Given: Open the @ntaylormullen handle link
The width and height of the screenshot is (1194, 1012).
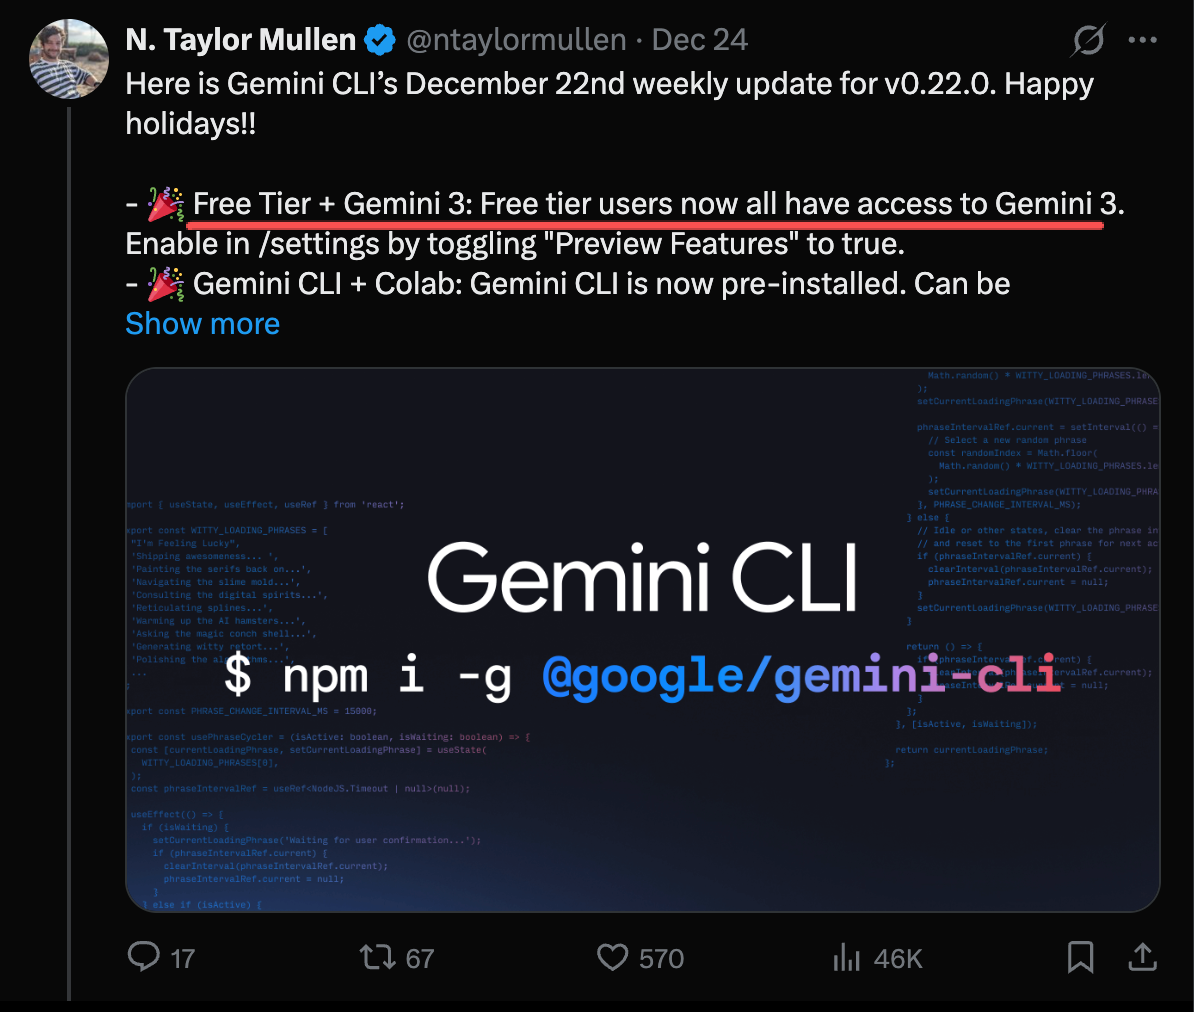Looking at the screenshot, I should tap(516, 40).
